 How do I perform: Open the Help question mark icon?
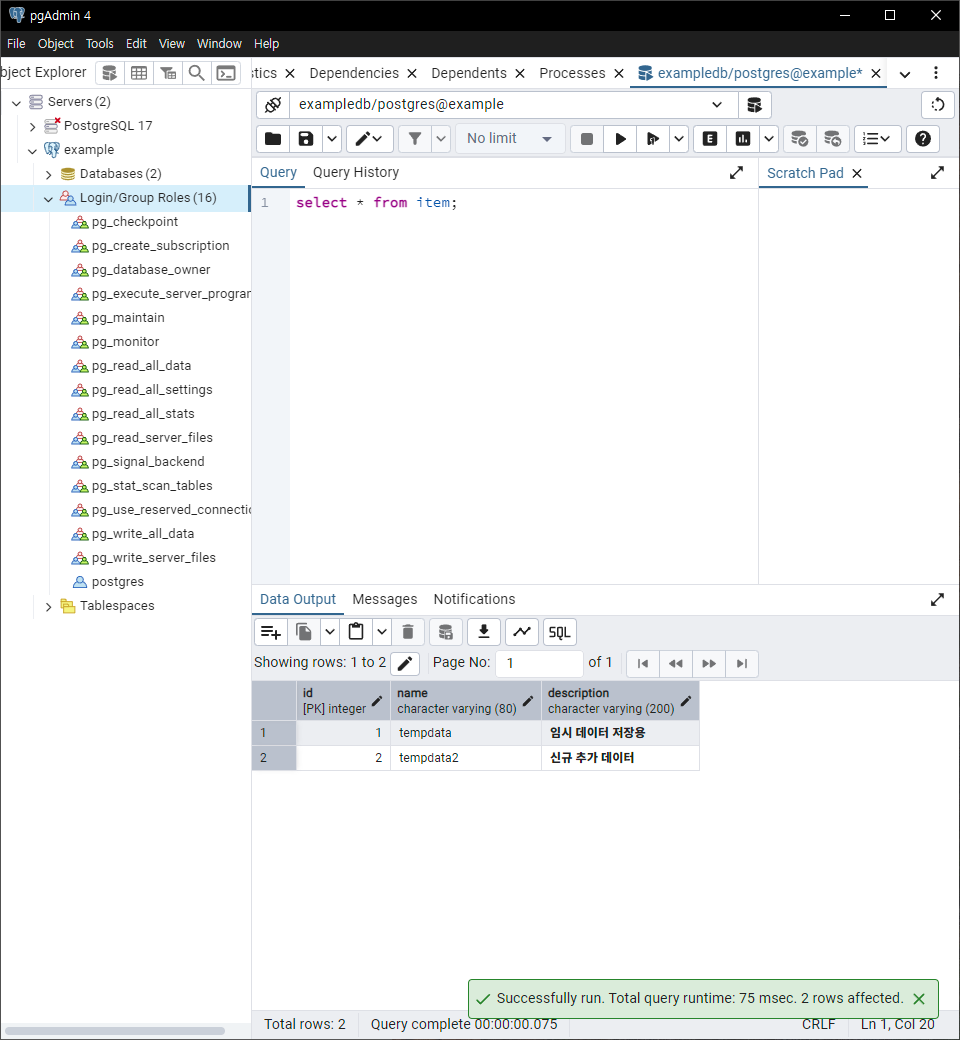923,139
